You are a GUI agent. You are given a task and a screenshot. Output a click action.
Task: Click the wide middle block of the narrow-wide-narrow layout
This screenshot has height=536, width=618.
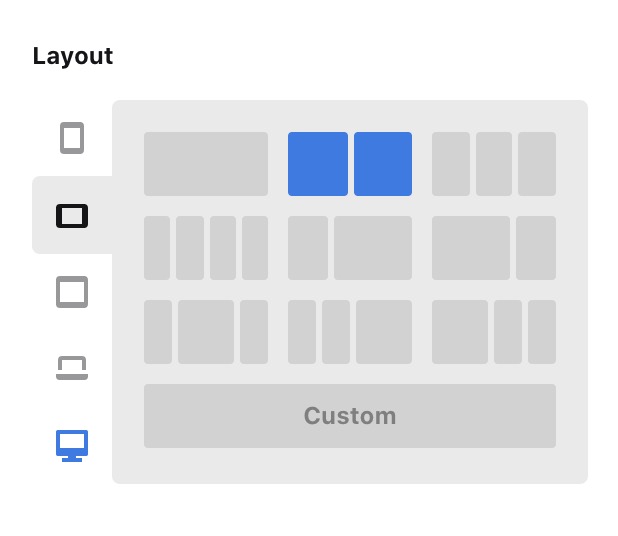click(206, 332)
